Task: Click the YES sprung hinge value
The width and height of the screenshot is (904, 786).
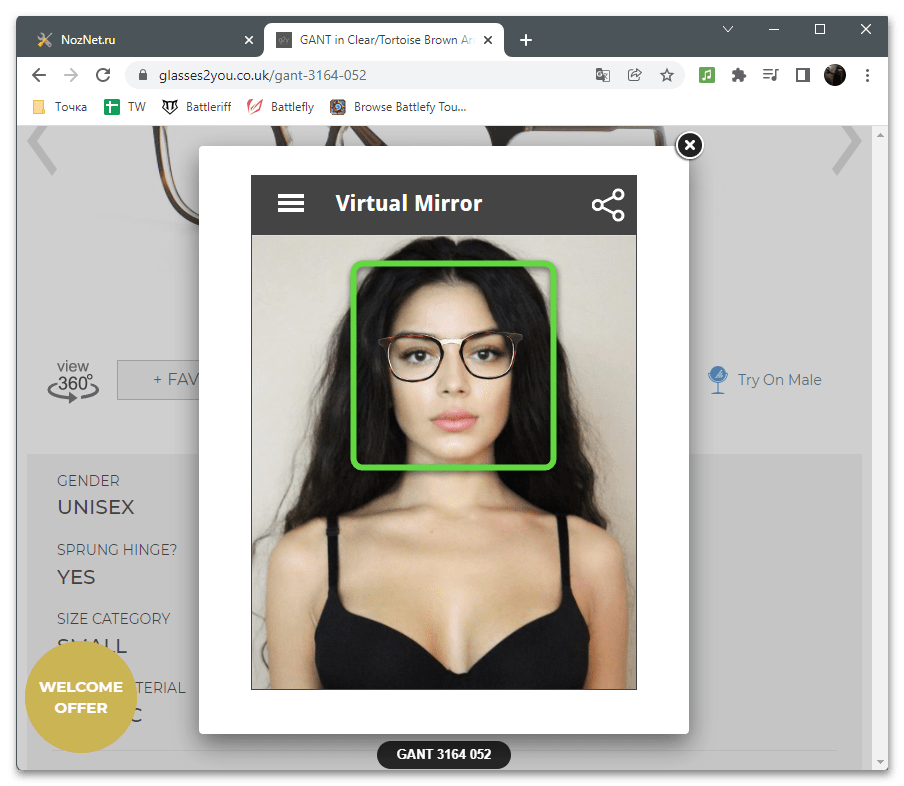Action: point(76,577)
